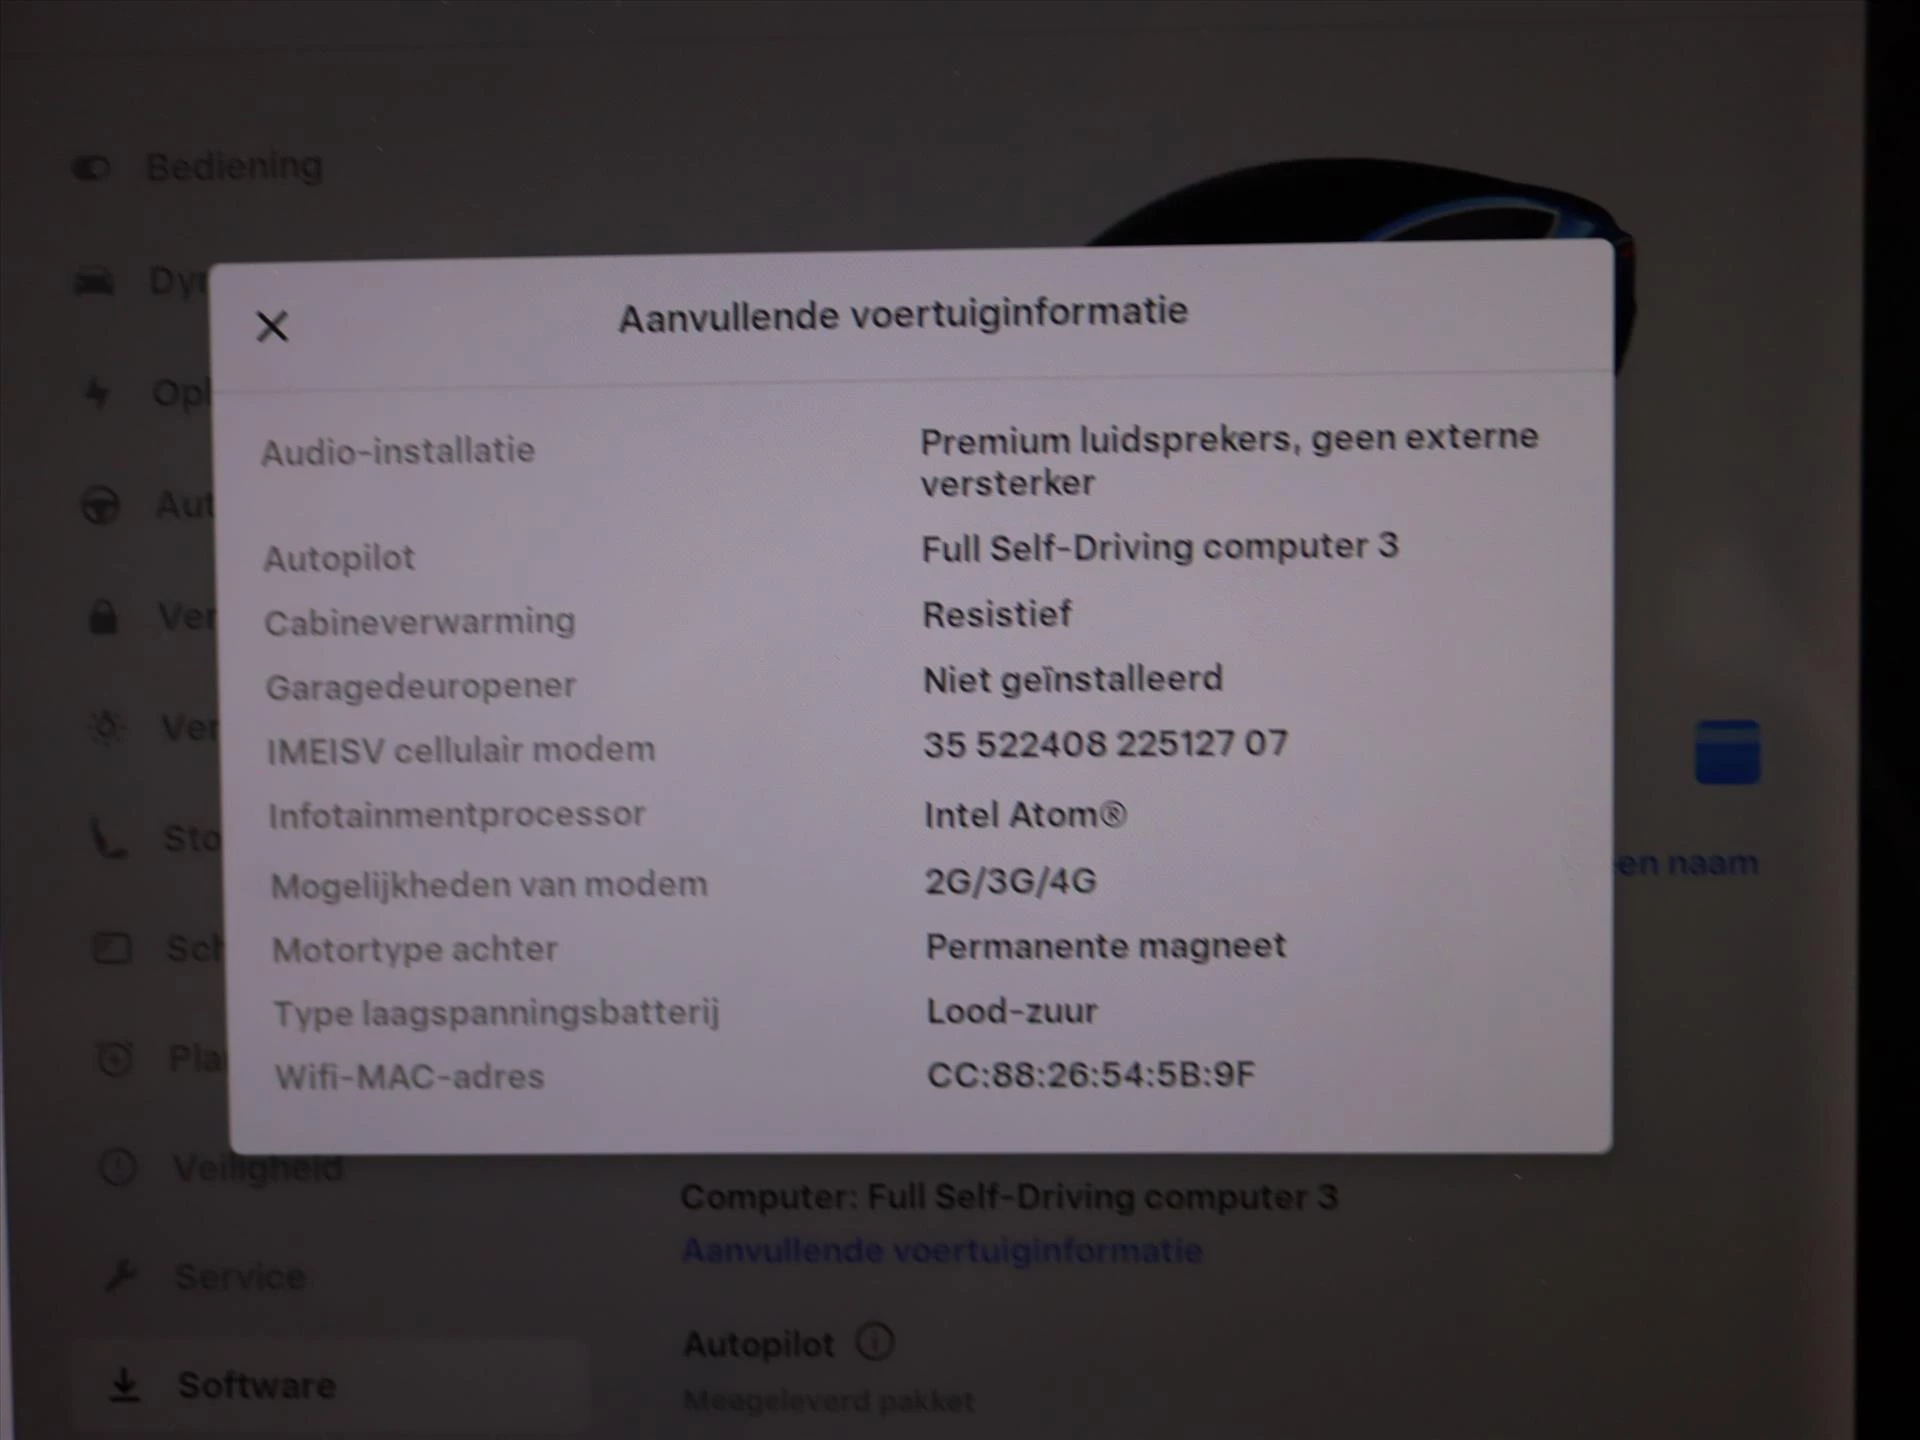Tap the padlock icon in sidebar

pos(103,617)
